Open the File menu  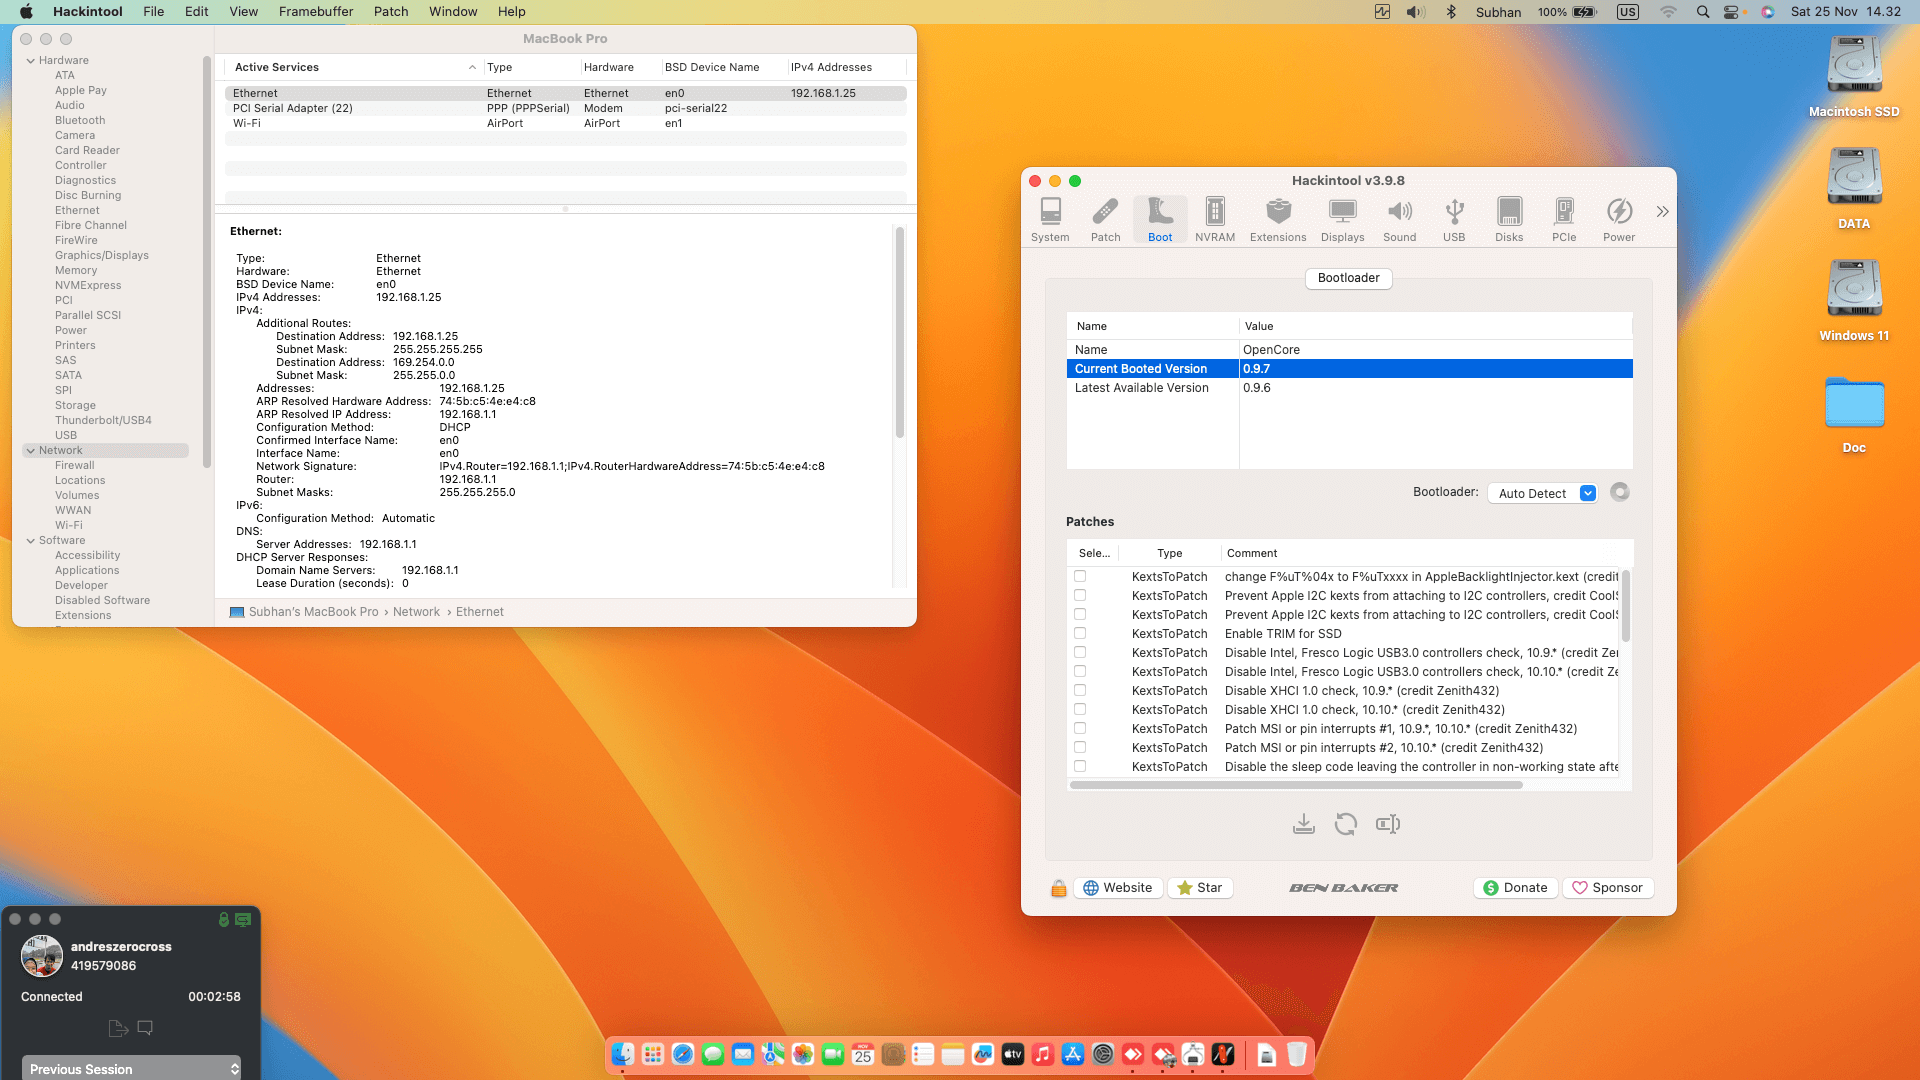coord(153,12)
